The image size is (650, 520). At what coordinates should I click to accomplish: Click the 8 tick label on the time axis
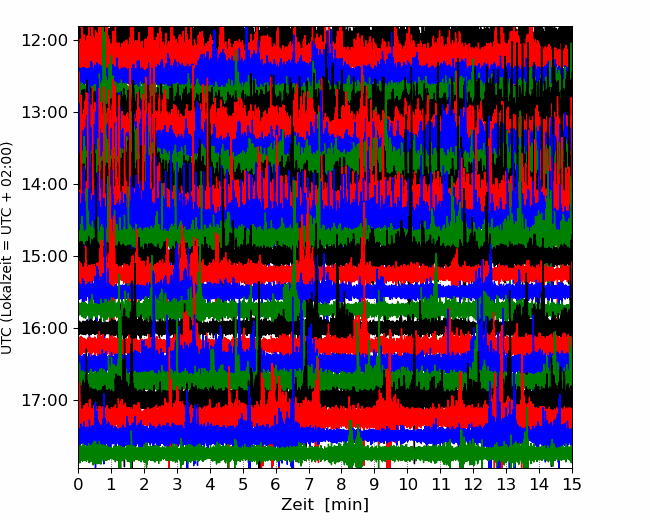coord(342,484)
